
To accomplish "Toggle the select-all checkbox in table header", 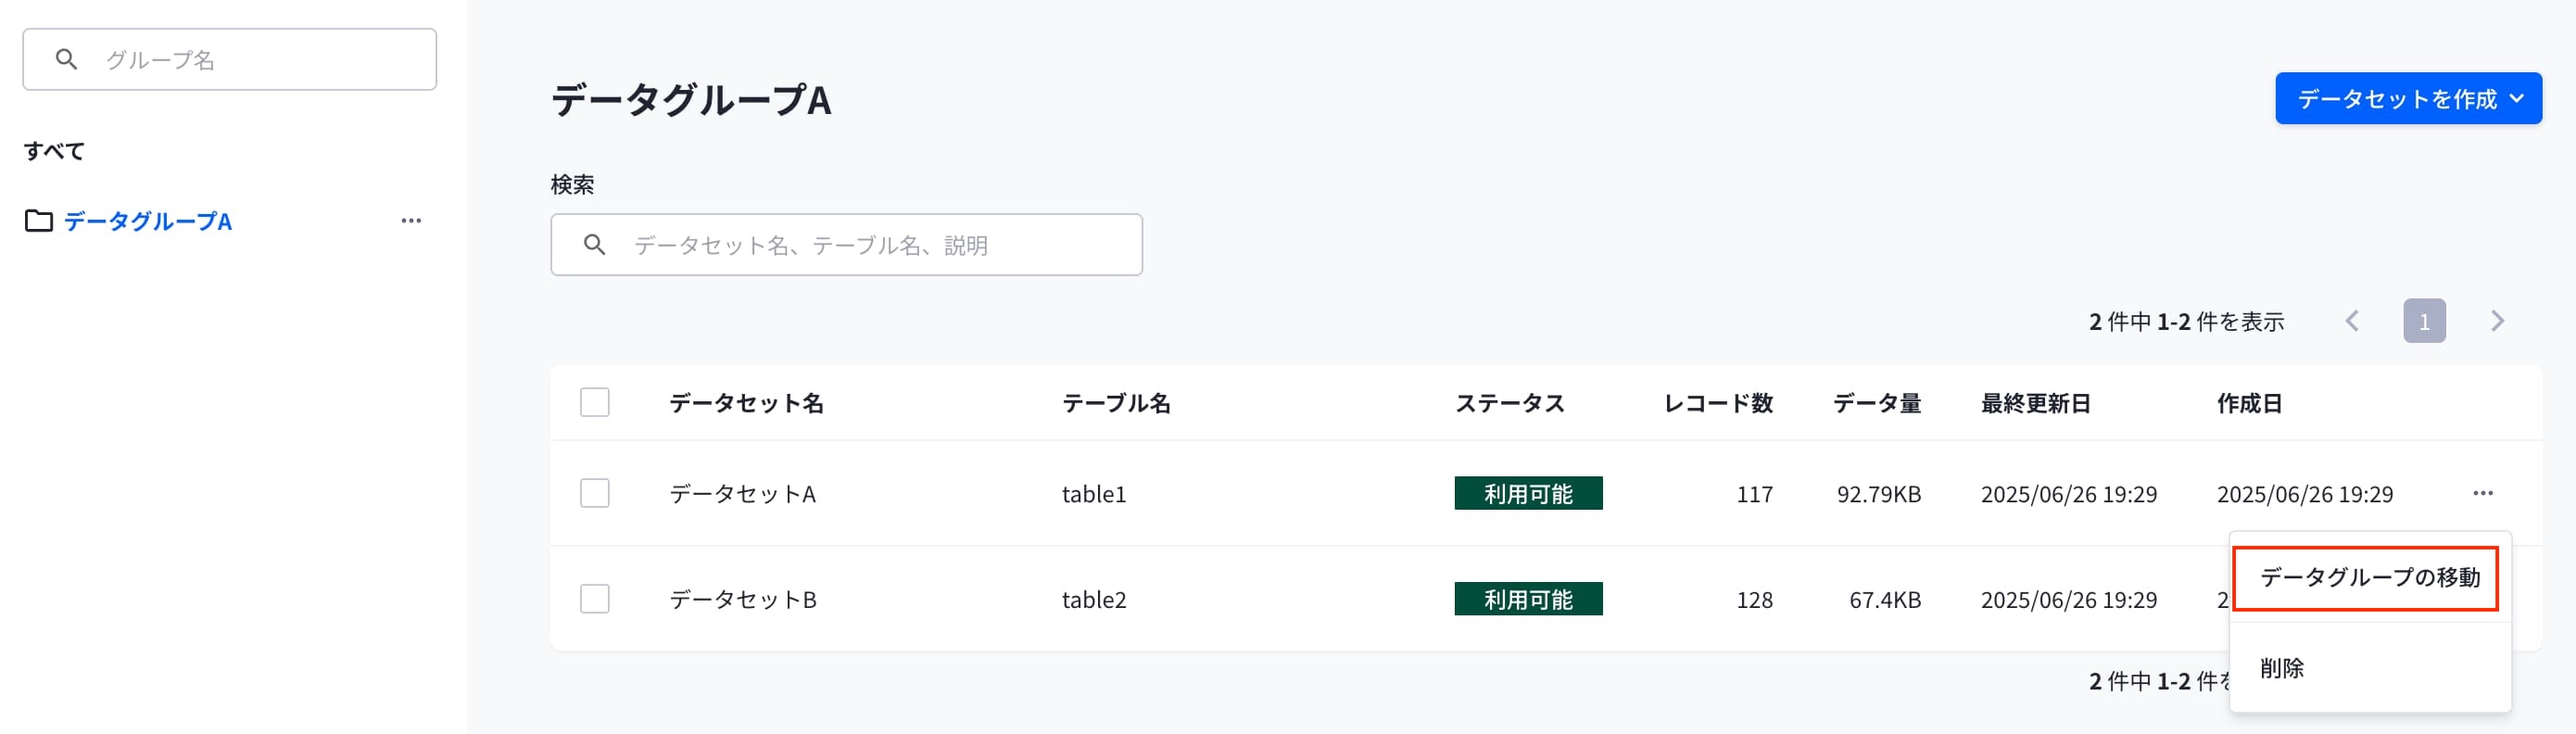I will (x=595, y=403).
